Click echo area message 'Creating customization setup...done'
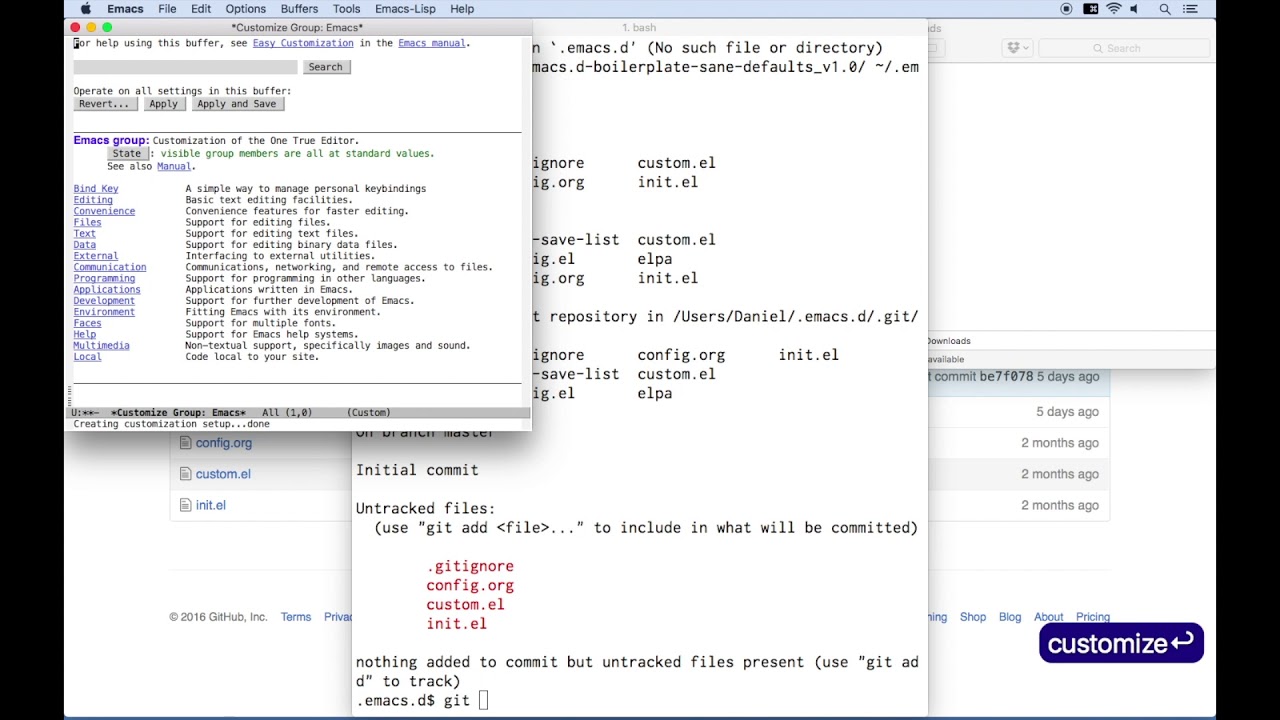The width and height of the screenshot is (1280, 720). click(171, 424)
